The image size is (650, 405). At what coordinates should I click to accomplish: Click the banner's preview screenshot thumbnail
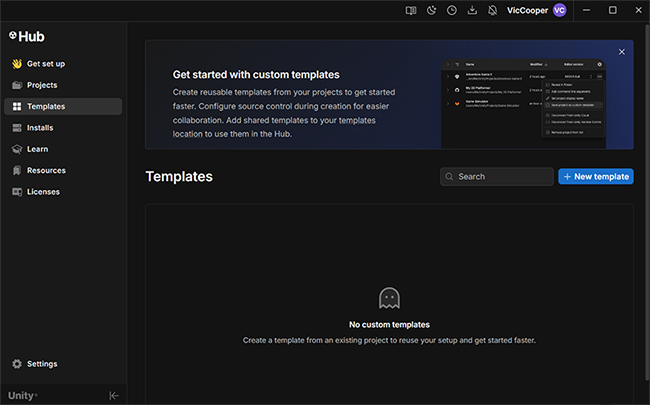524,104
